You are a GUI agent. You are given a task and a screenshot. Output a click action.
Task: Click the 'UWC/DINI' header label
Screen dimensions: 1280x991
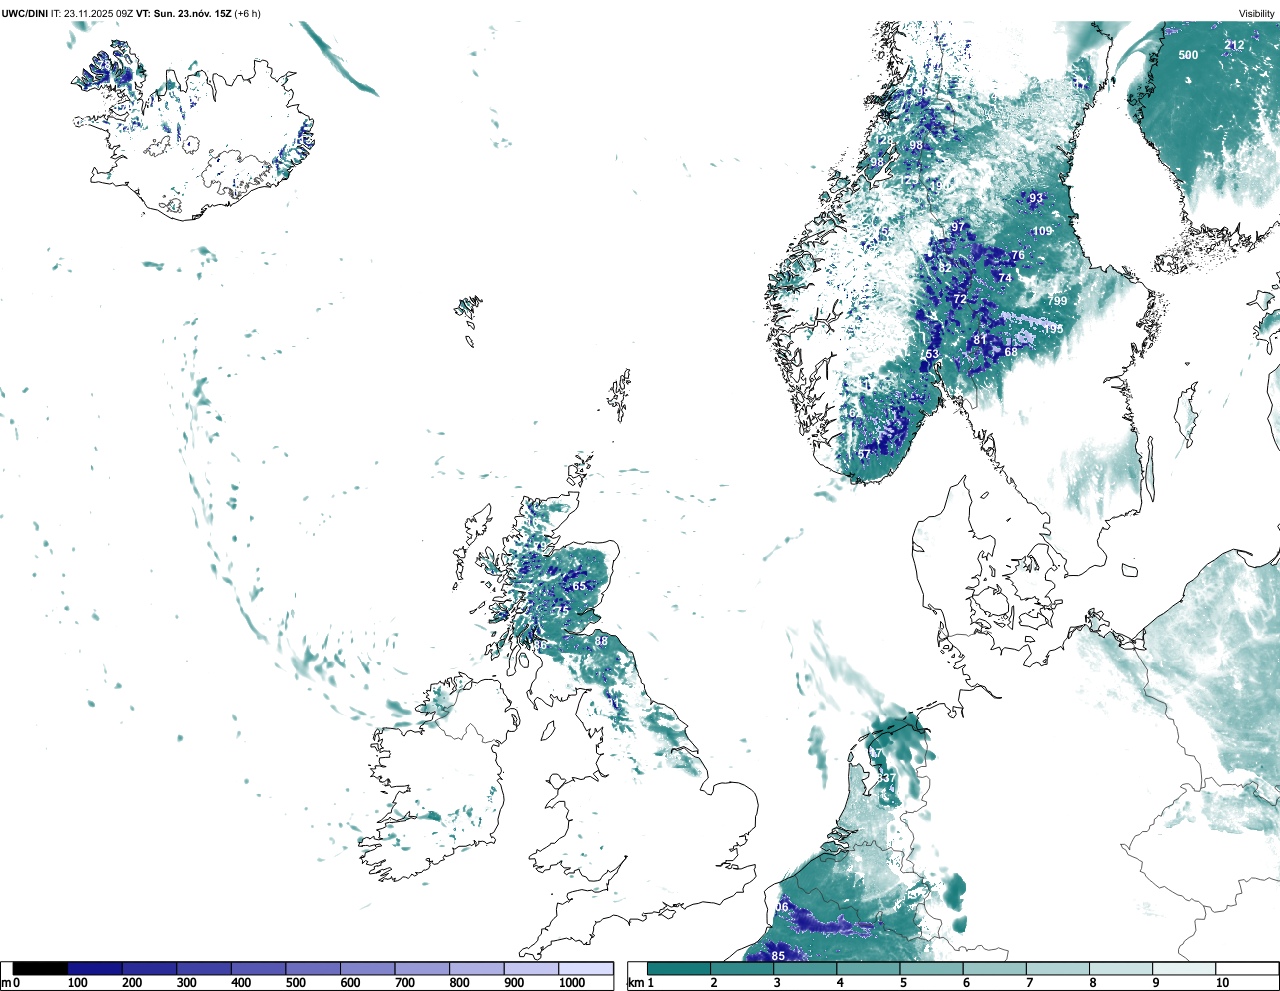click(24, 13)
